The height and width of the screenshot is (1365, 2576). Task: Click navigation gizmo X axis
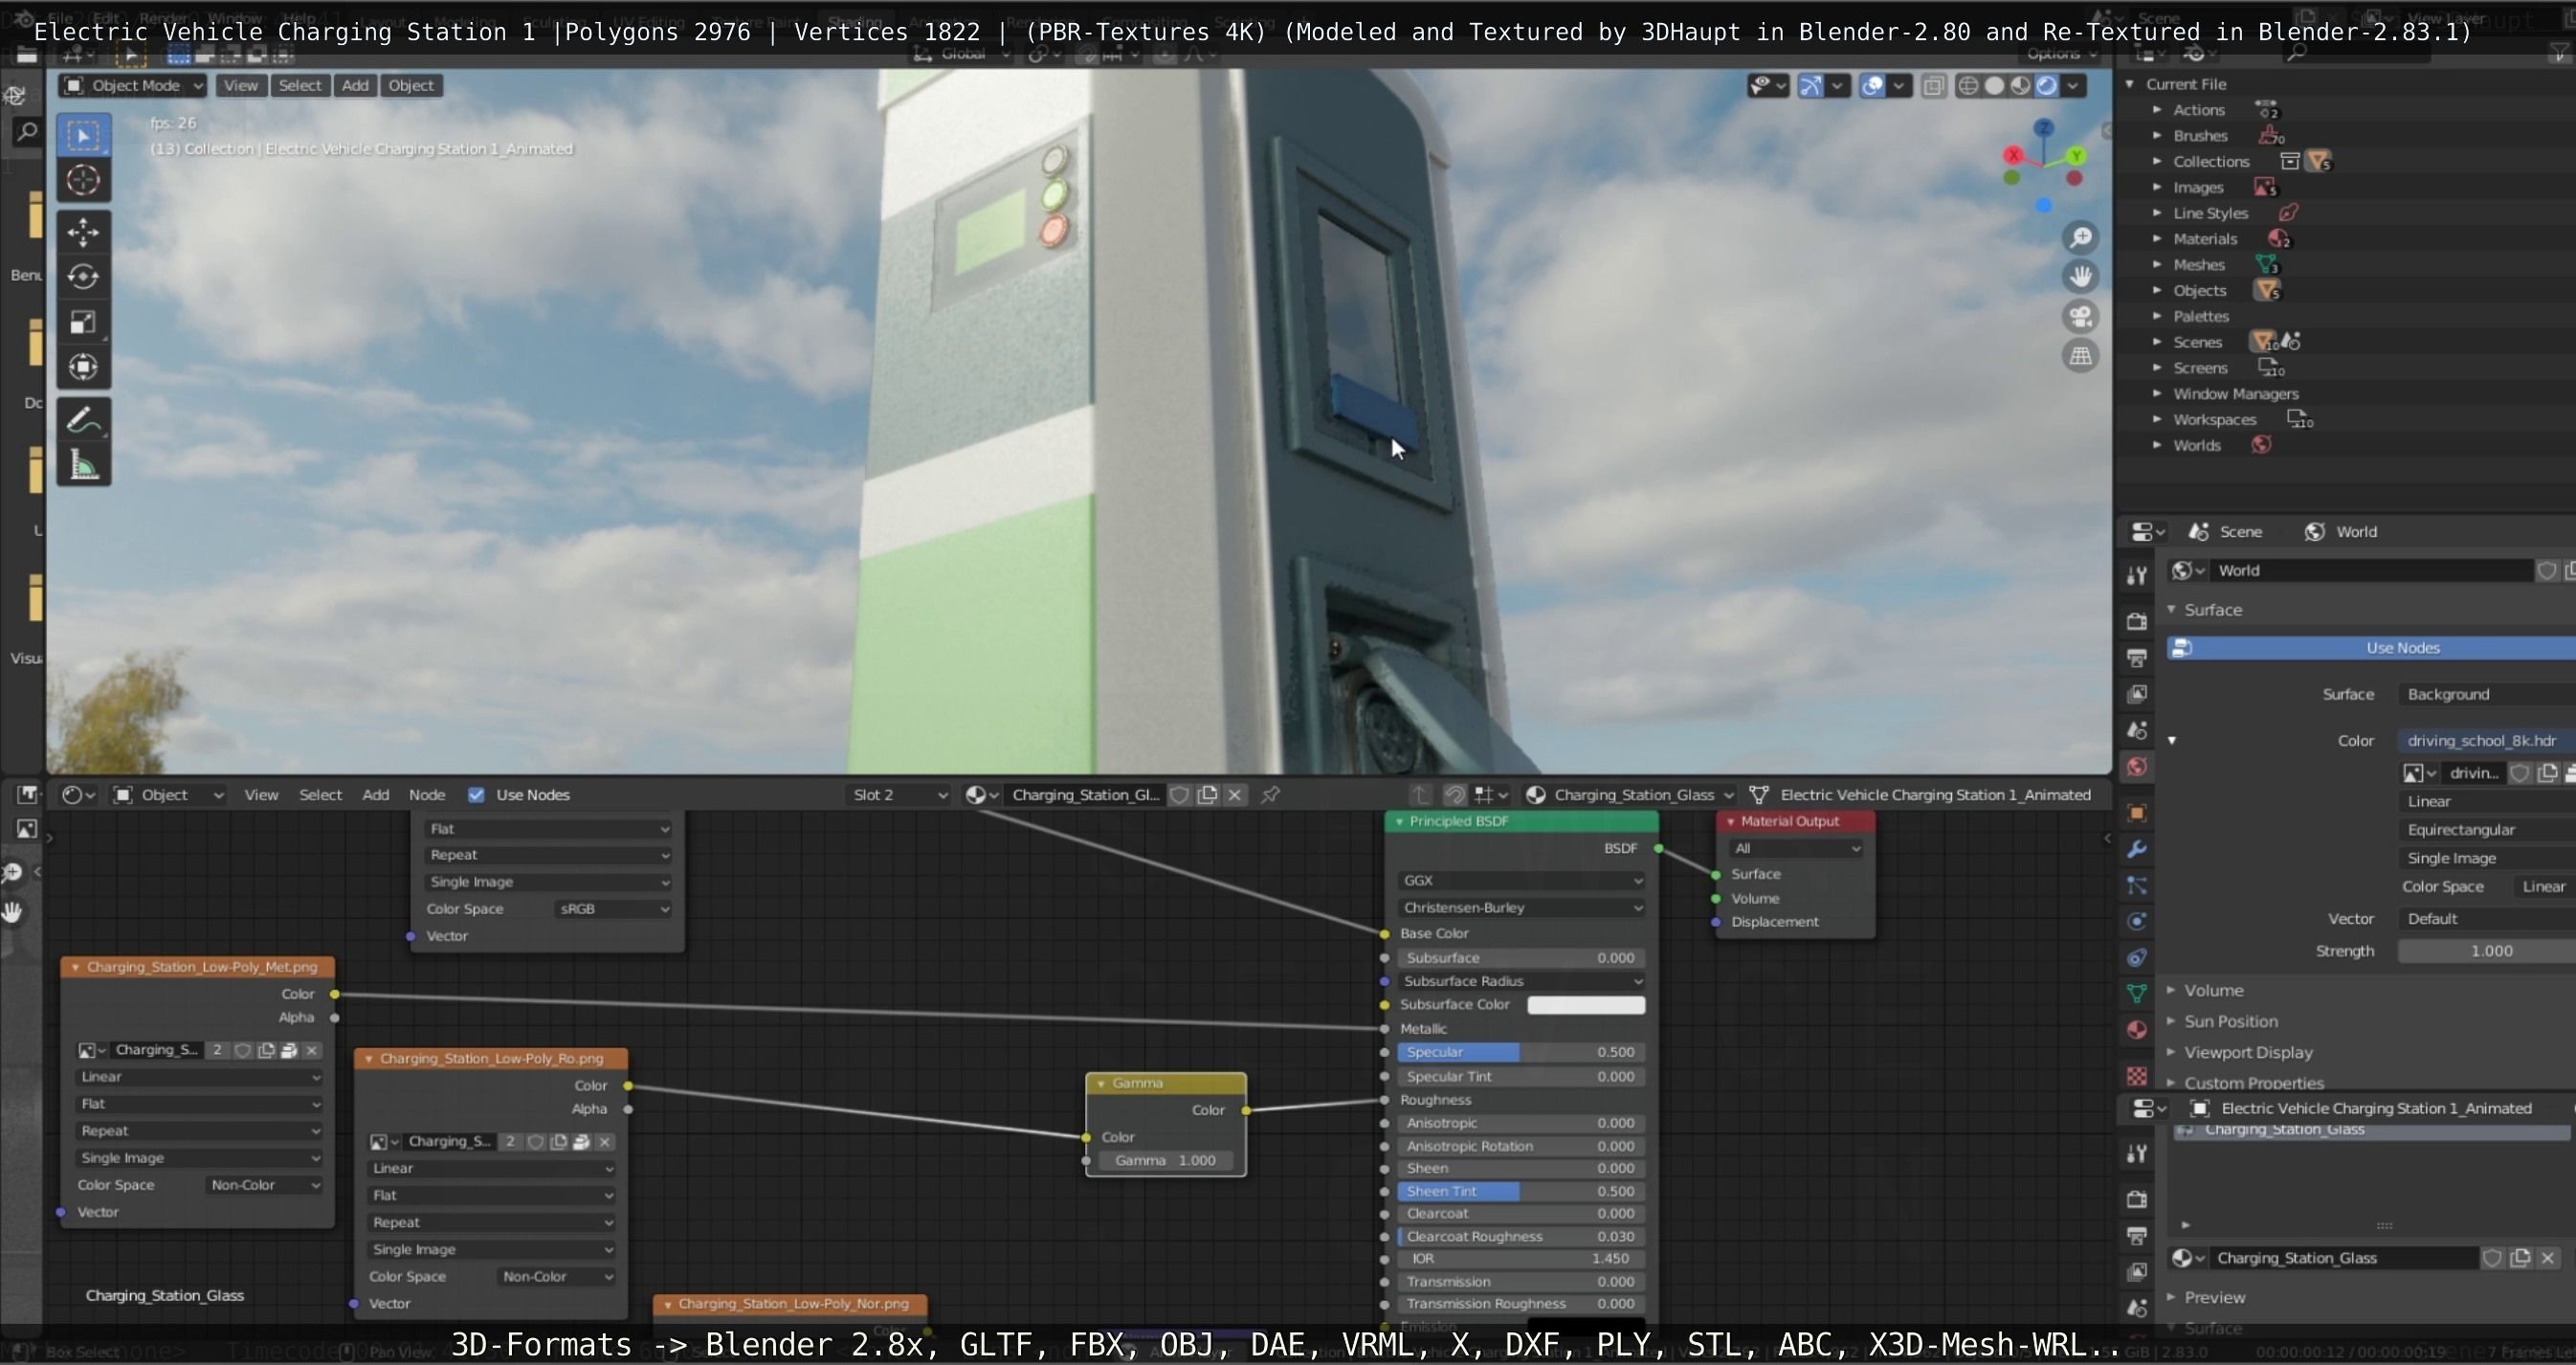(x=2014, y=155)
